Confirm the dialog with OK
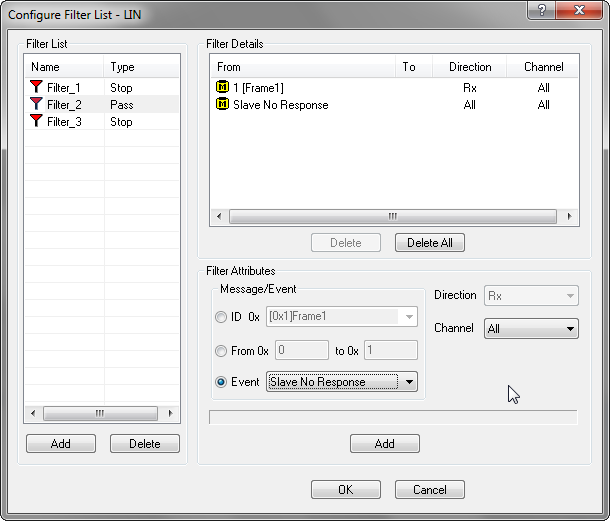 point(346,489)
